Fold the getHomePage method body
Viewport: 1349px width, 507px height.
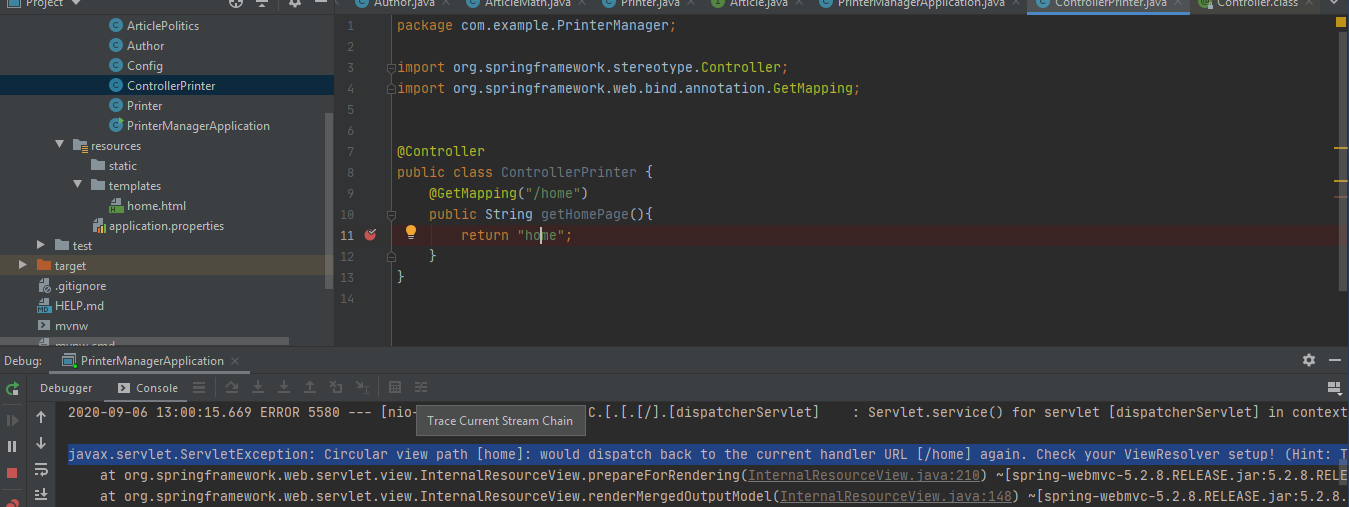tap(389, 214)
